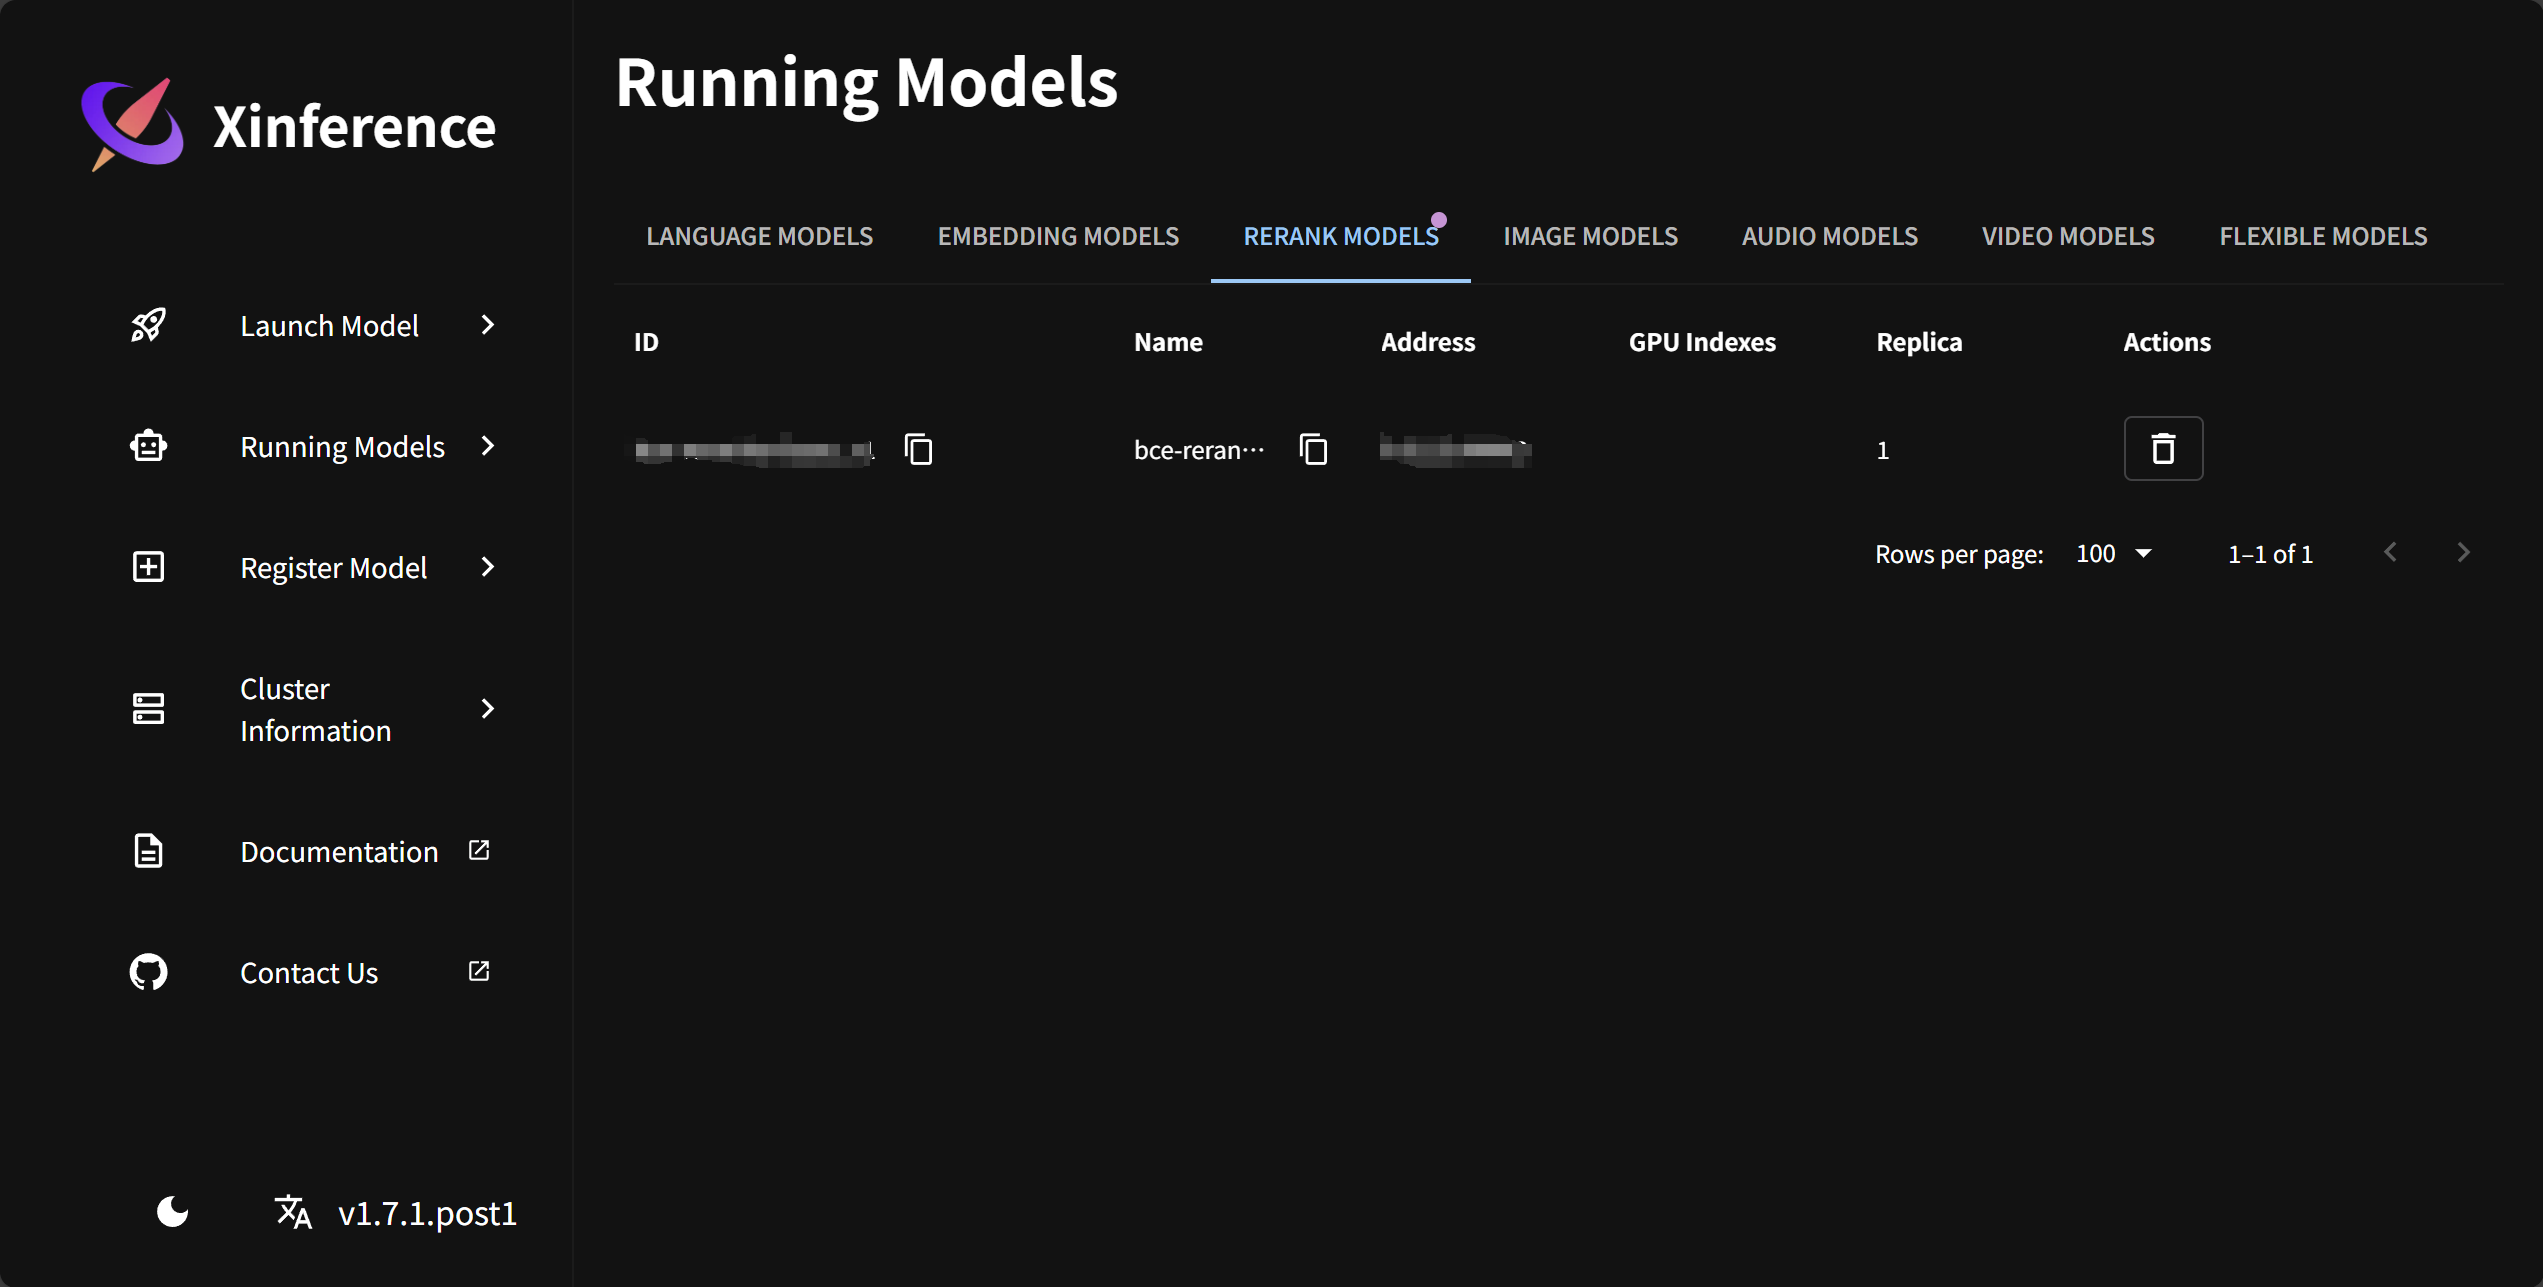The height and width of the screenshot is (1287, 2543).
Task: Open the language translation switcher icon
Action: coord(293,1211)
